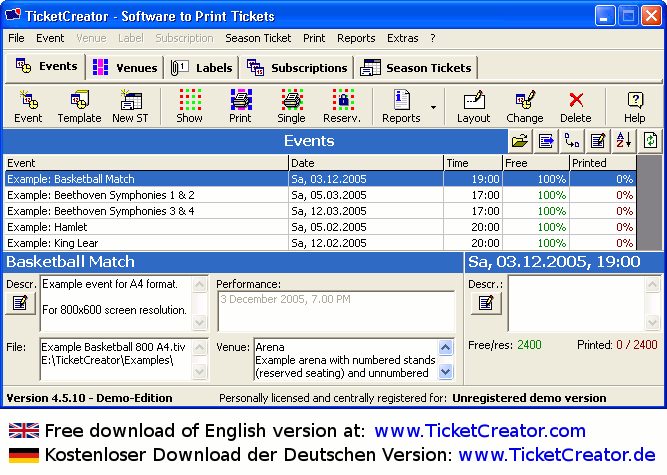Image resolution: width=667 pixels, height=475 pixels.
Task: Select the Example: Hamlet event row
Action: coord(146,227)
